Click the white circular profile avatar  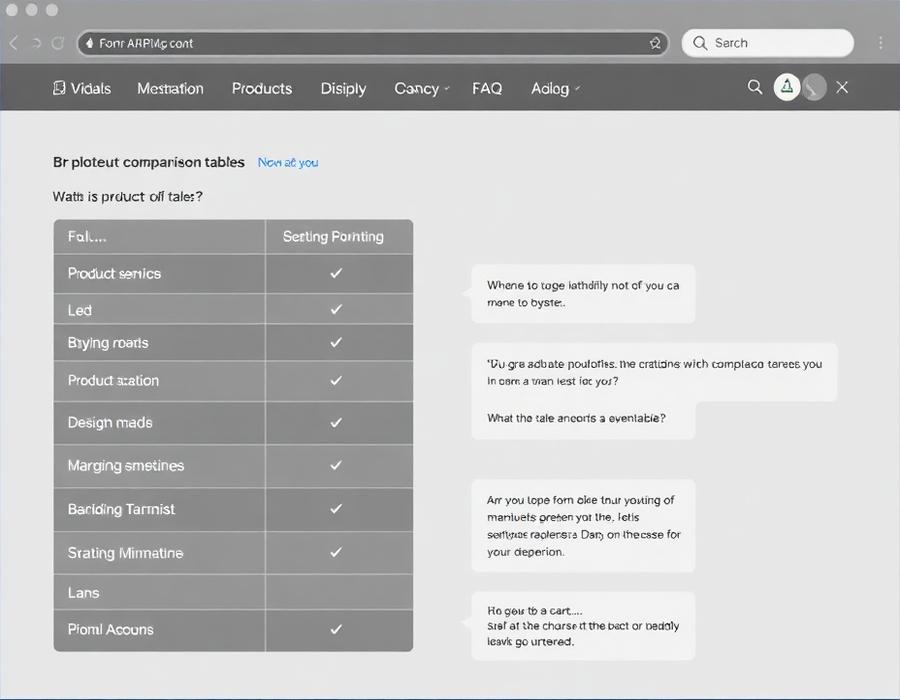click(787, 87)
